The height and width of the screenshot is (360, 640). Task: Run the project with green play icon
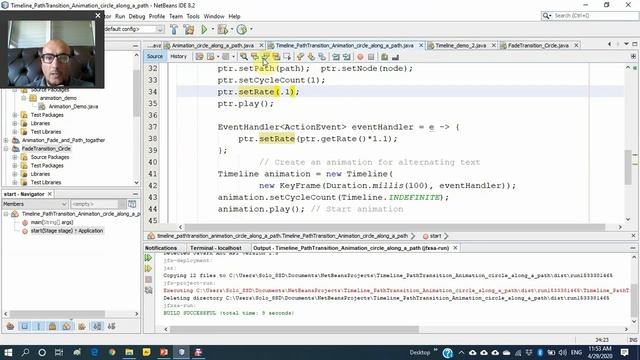[204, 29]
